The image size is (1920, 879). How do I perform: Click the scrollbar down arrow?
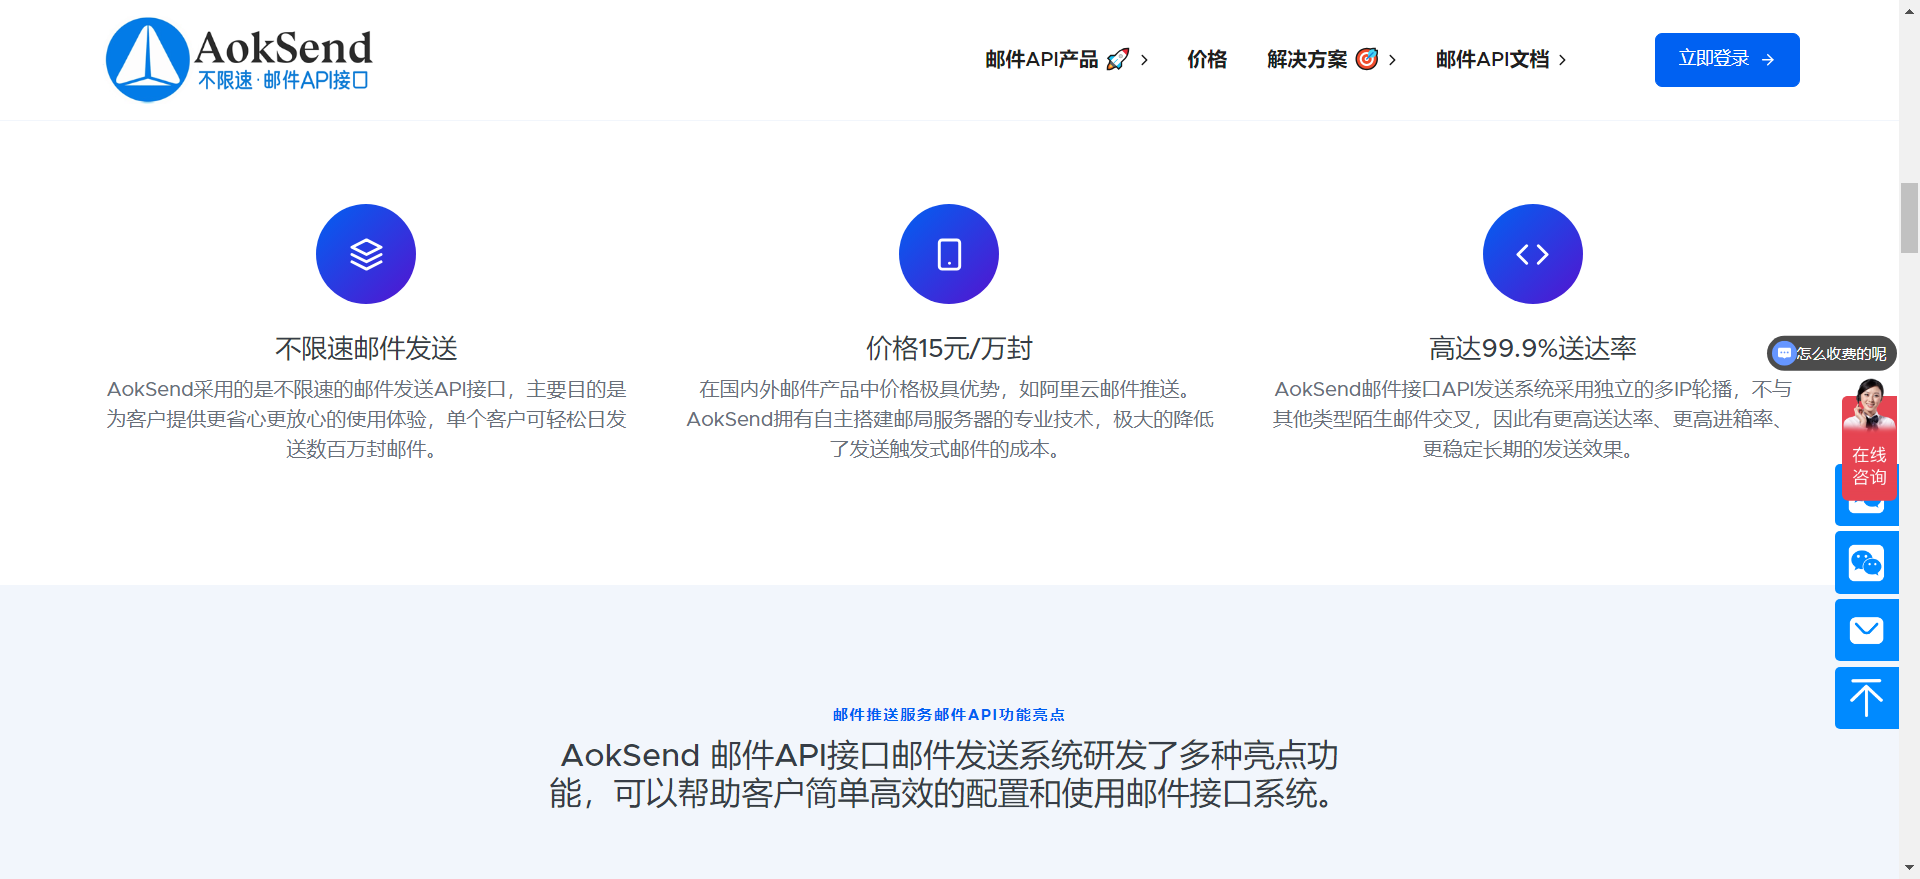point(1909,869)
